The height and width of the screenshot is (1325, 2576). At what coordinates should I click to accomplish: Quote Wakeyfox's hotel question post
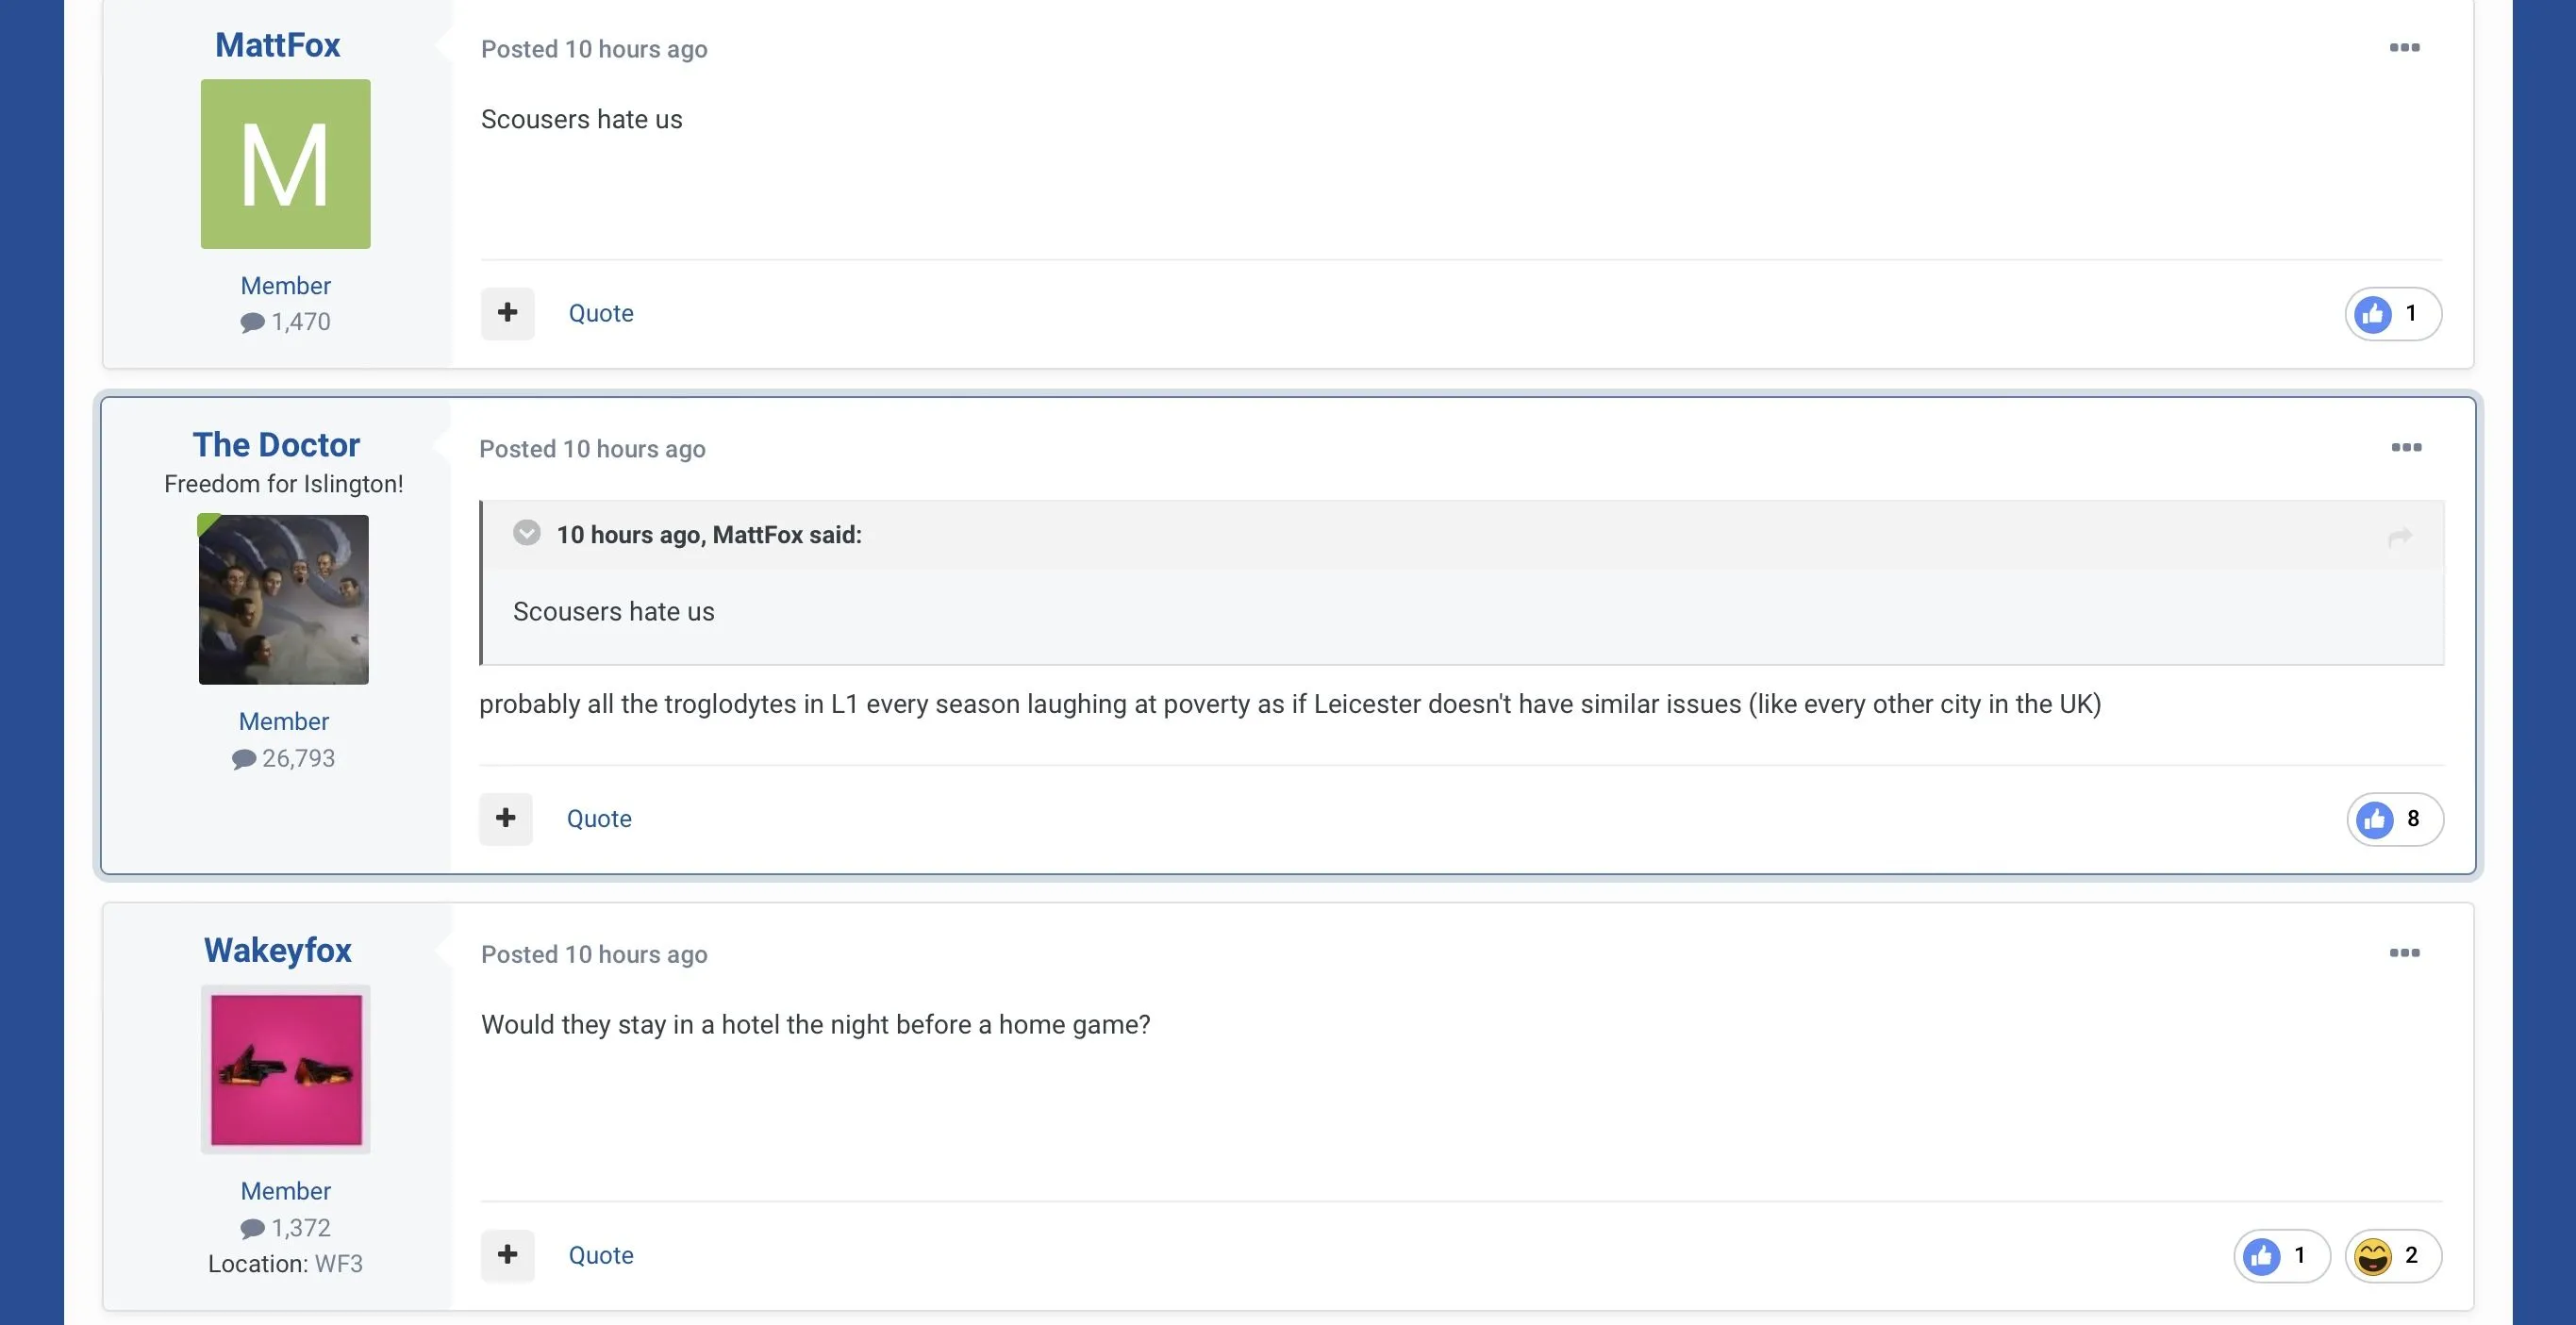601,1255
